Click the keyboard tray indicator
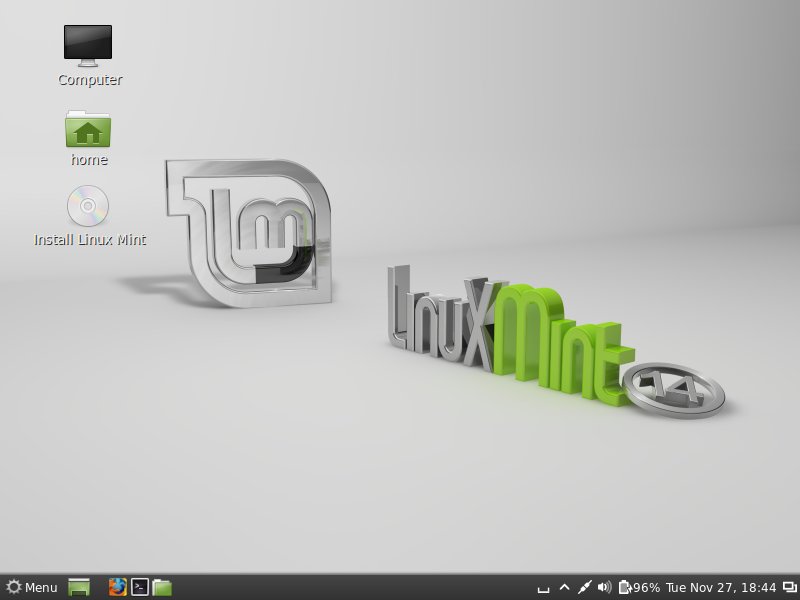The image size is (800, 600). point(543,588)
